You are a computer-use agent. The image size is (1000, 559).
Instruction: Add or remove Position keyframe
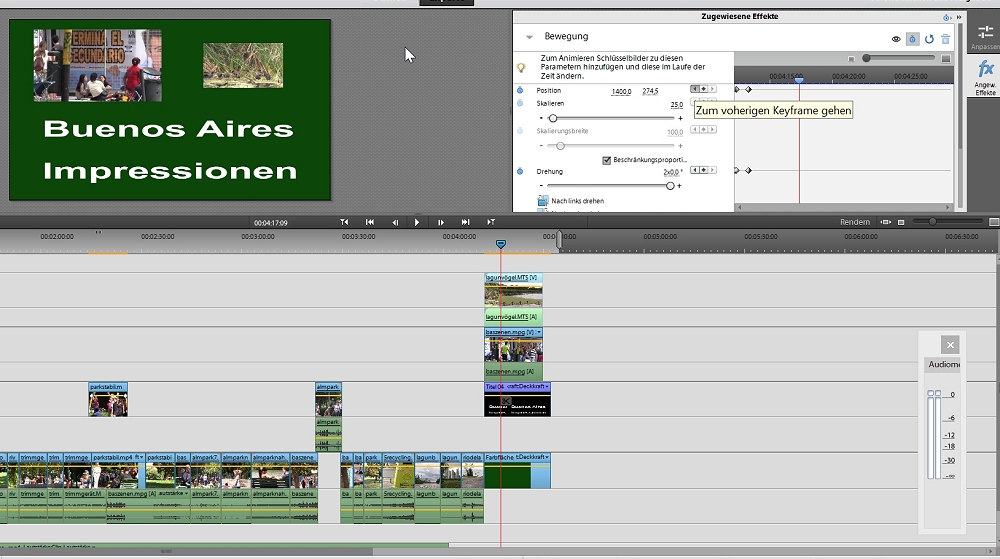click(x=703, y=89)
